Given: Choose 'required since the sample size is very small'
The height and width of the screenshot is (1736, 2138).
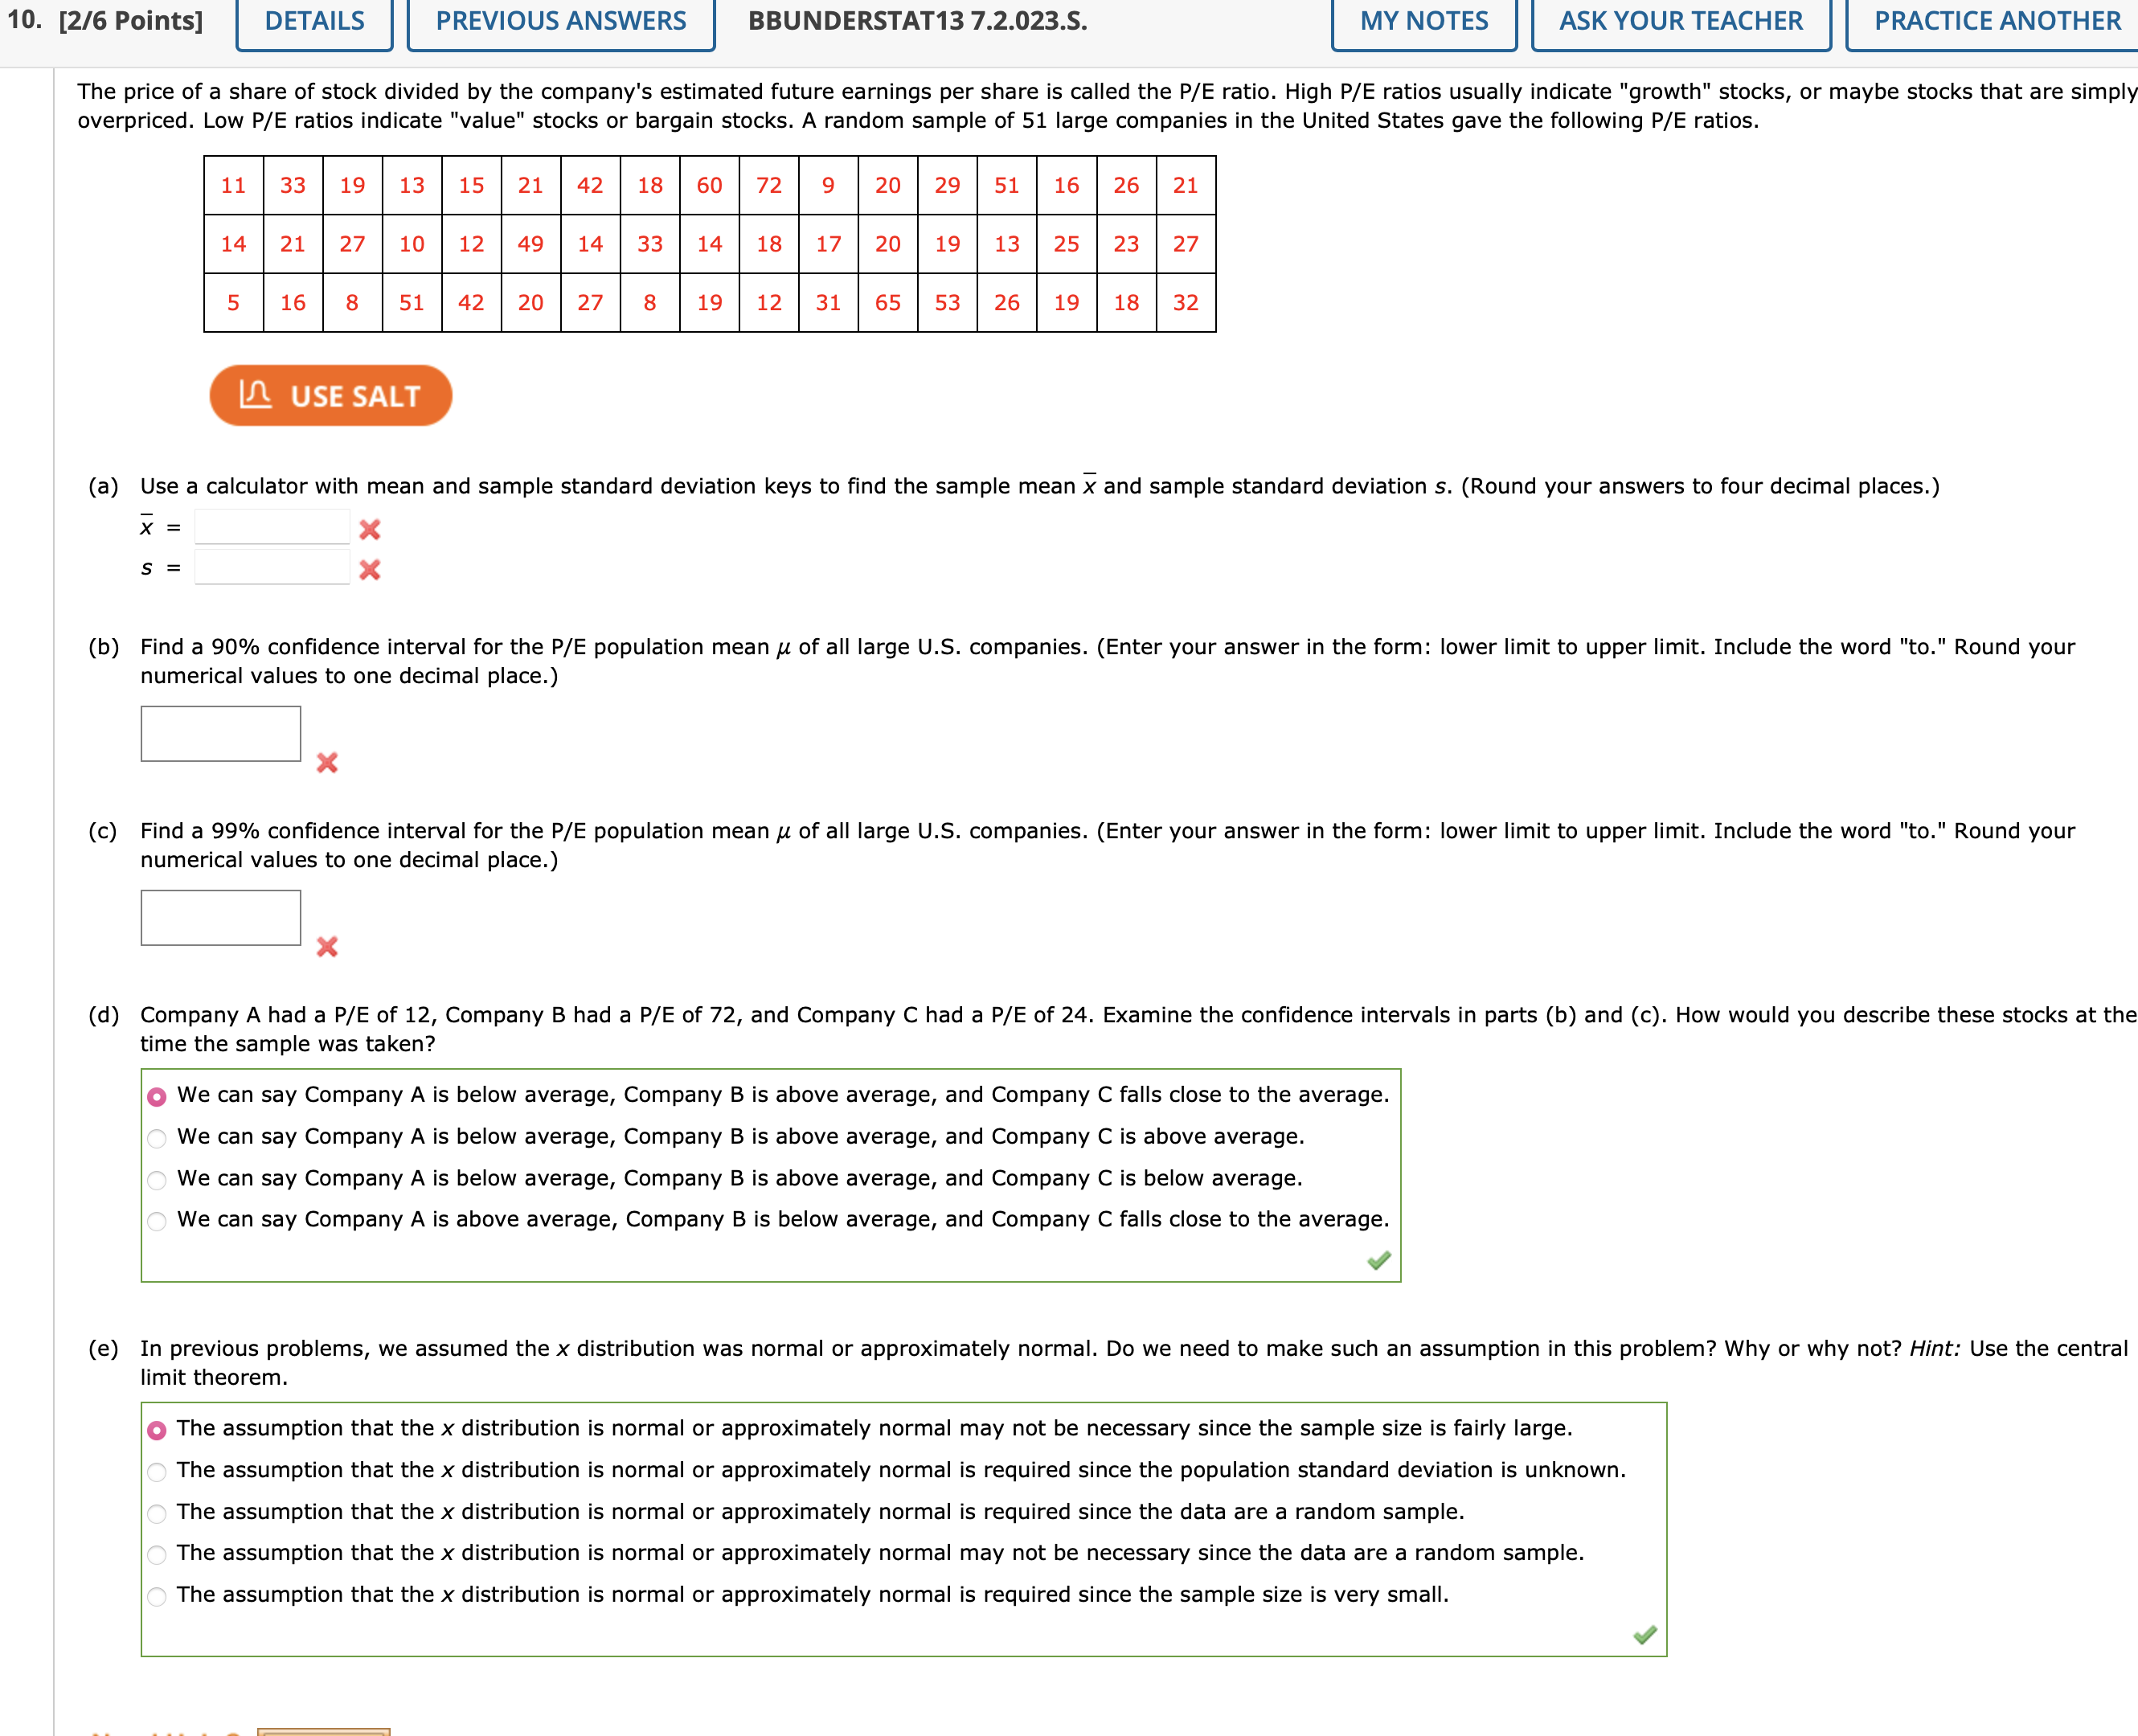Looking at the screenshot, I should [x=157, y=1596].
